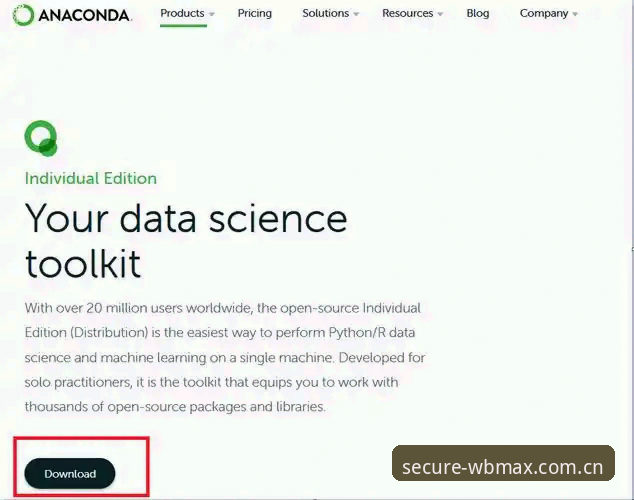This screenshot has height=500, width=634.
Task: Open the Blog link
Action: 478,13
